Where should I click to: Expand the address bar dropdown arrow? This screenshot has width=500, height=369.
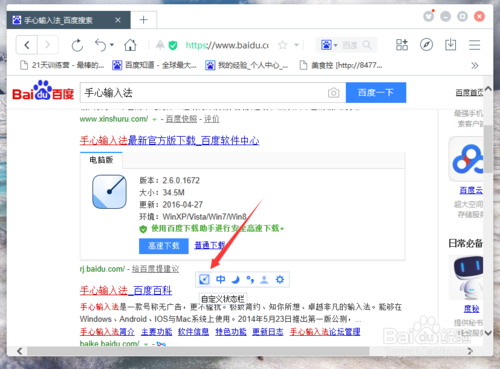(x=296, y=45)
